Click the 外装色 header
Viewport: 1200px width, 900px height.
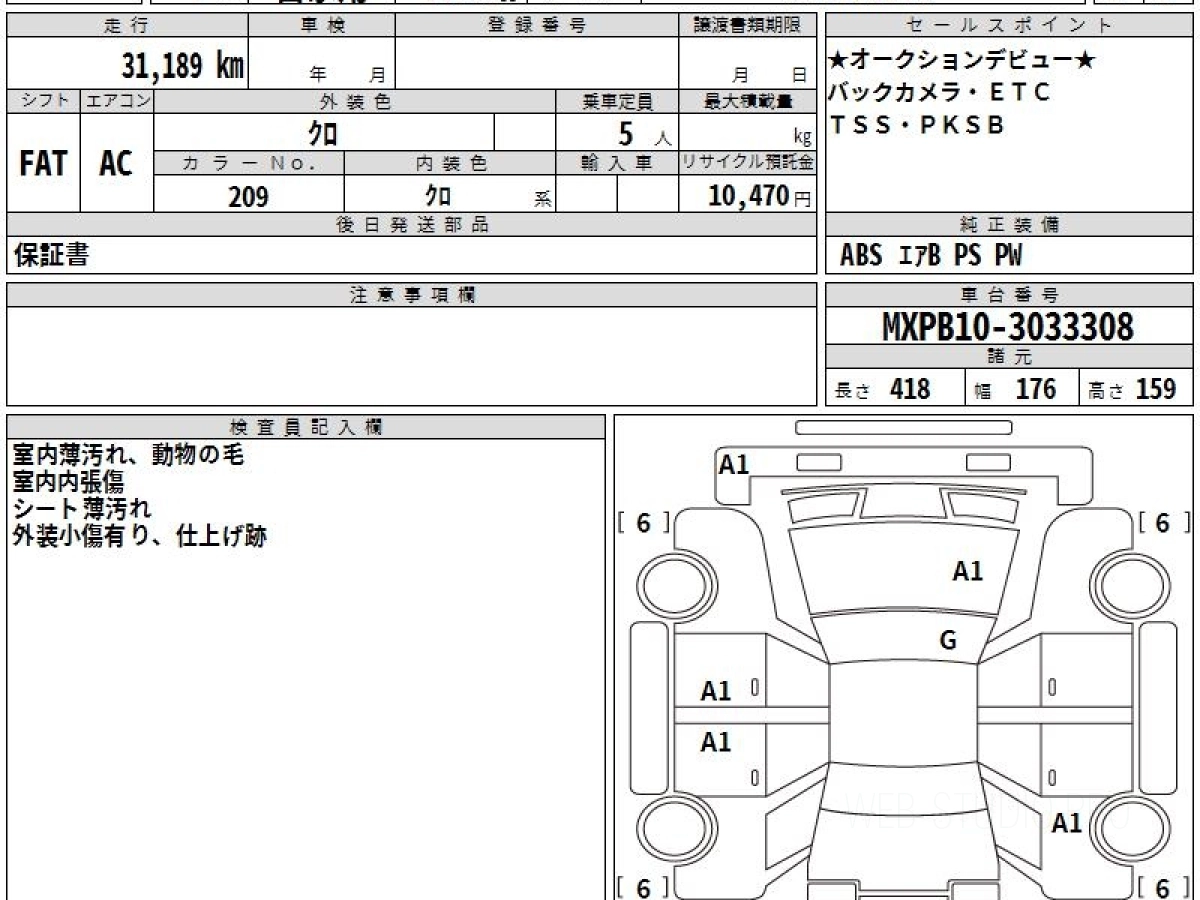pyautogui.click(x=355, y=101)
